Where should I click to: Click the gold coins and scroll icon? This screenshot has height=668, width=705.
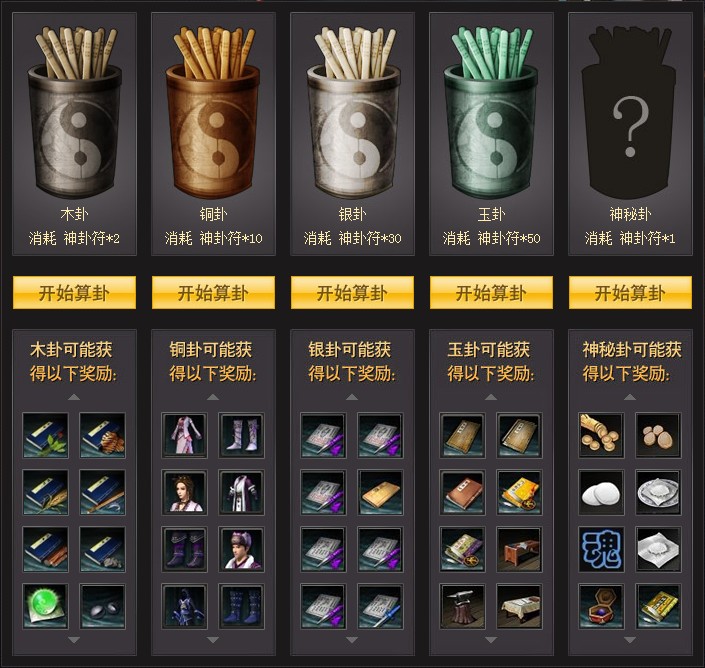point(601,436)
